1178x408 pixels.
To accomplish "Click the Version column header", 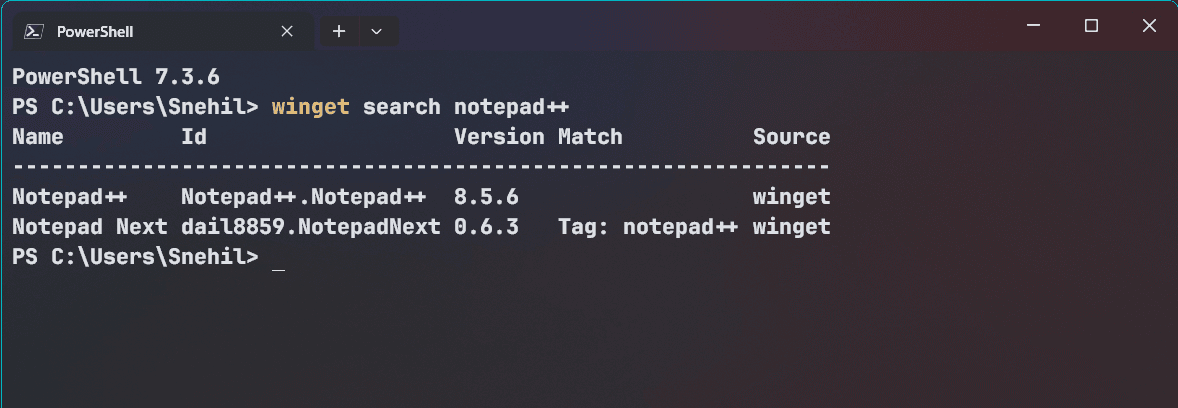I will pos(500,137).
